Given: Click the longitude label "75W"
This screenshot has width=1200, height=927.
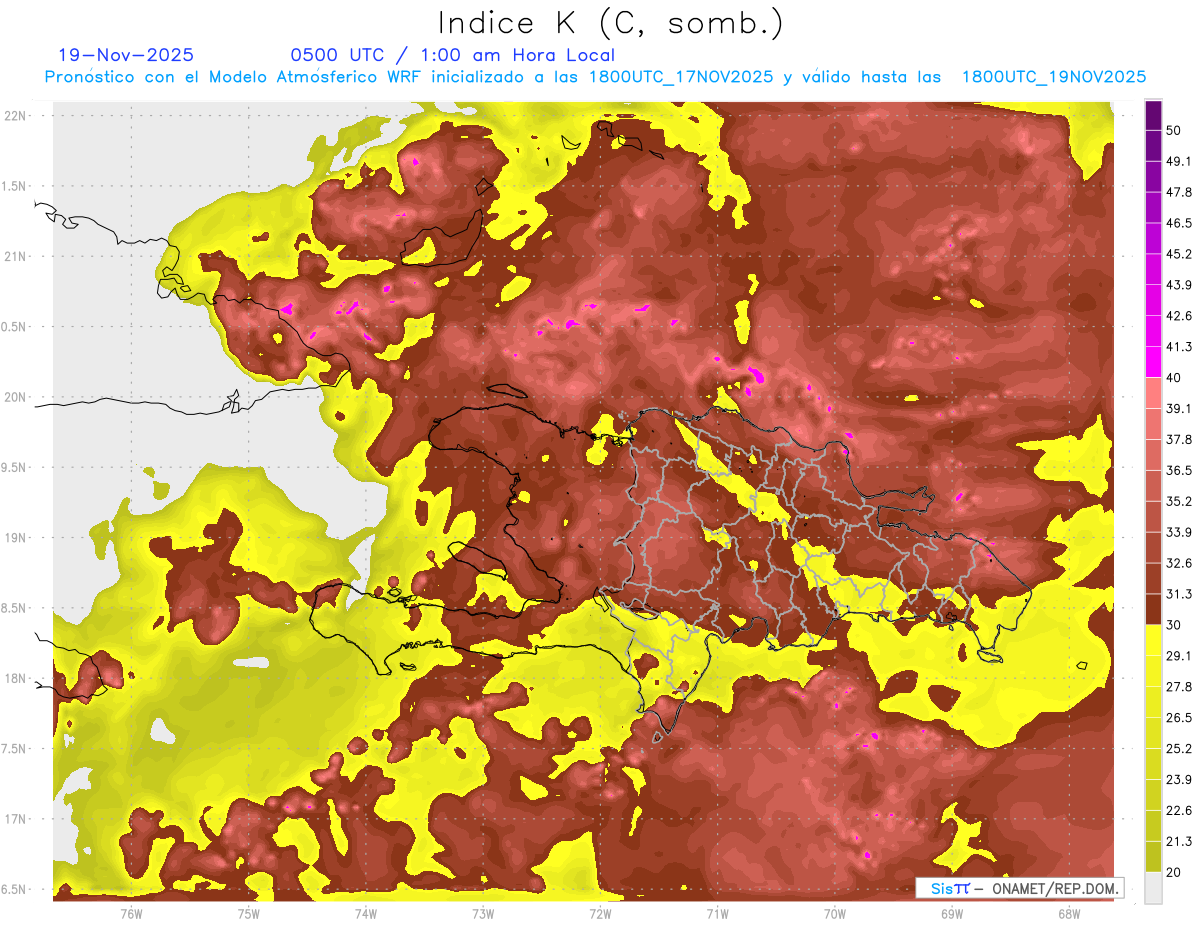Looking at the screenshot, I should tap(248, 913).
